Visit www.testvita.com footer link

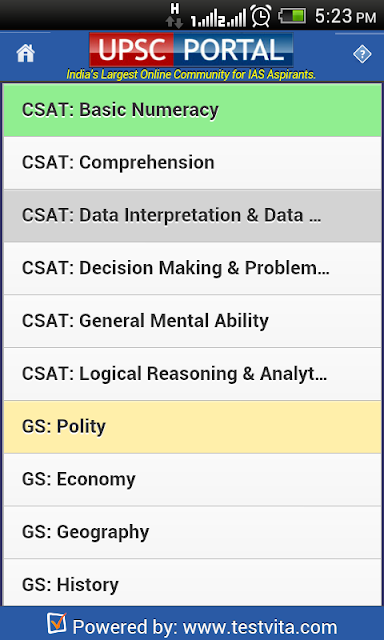point(260,627)
